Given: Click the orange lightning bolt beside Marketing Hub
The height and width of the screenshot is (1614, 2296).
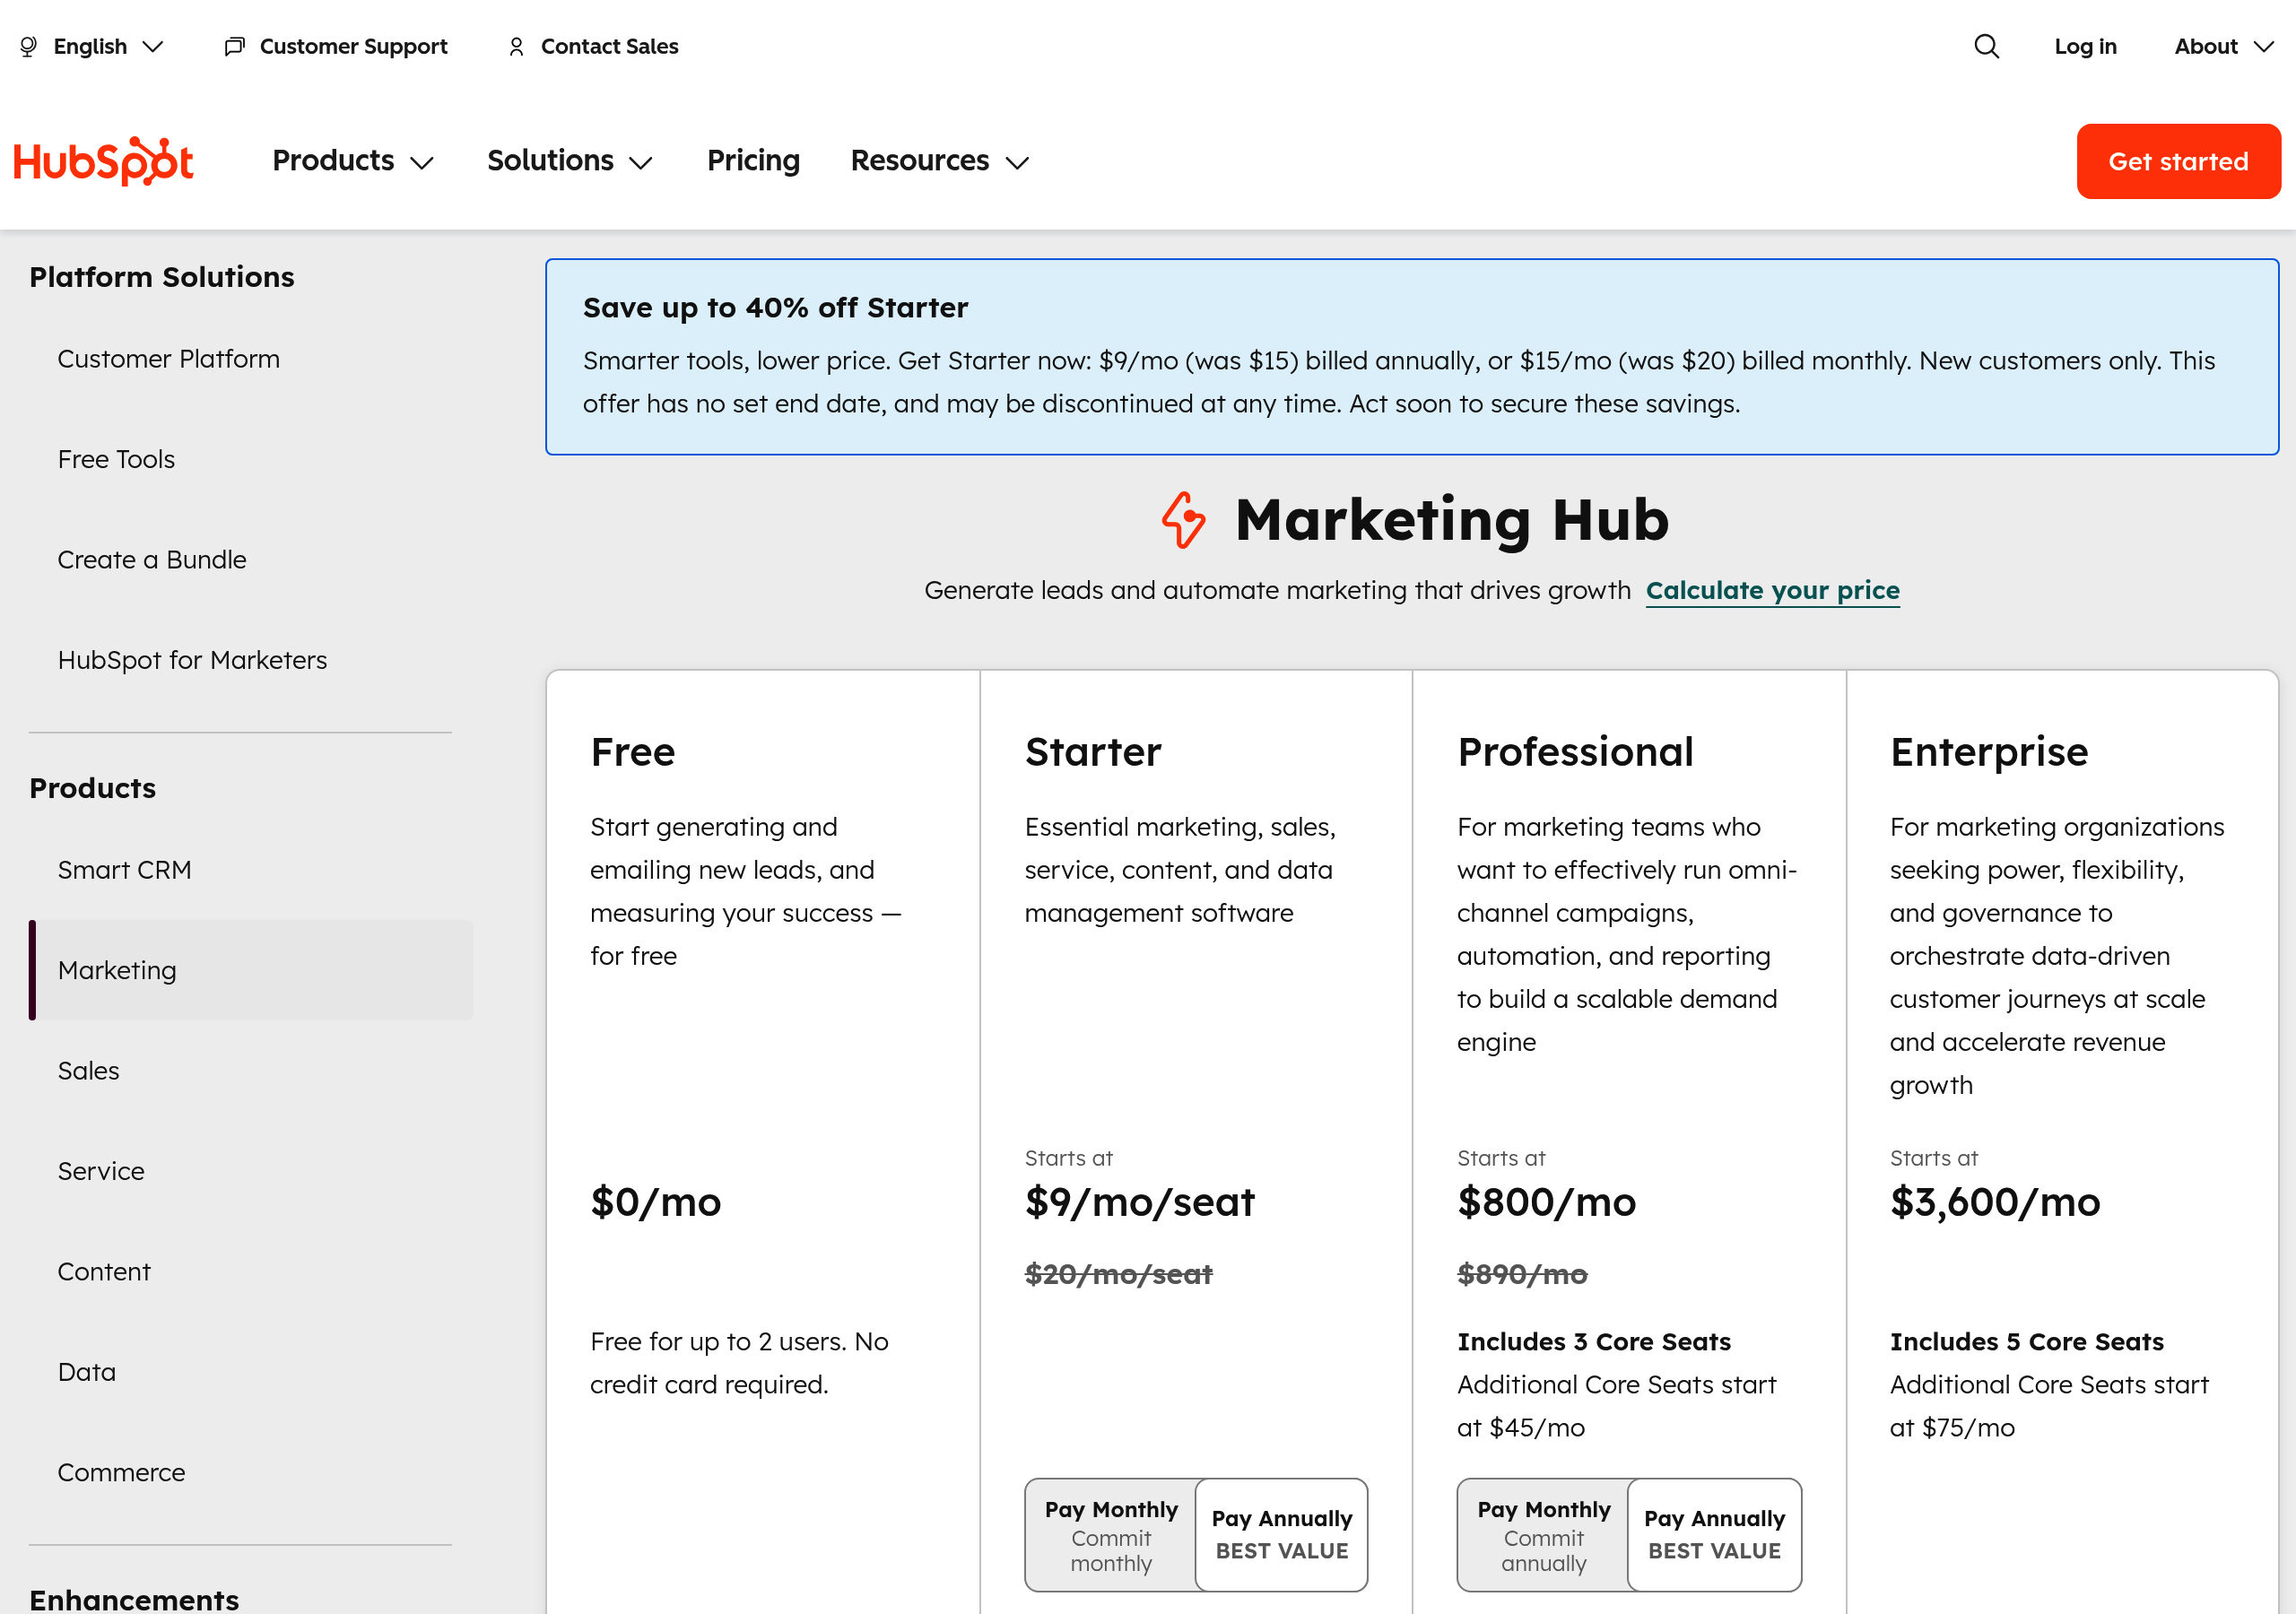Looking at the screenshot, I should (1184, 520).
